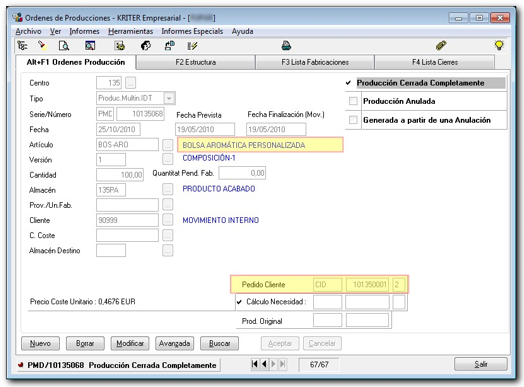Screen dimensions: 524x387
Task: Open lookup button next to Almacén Destino field
Action: click(167, 250)
